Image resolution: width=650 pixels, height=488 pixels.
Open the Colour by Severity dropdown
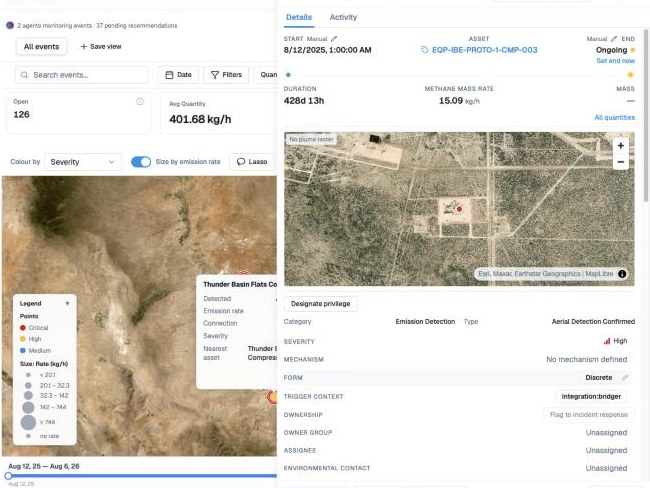click(83, 162)
